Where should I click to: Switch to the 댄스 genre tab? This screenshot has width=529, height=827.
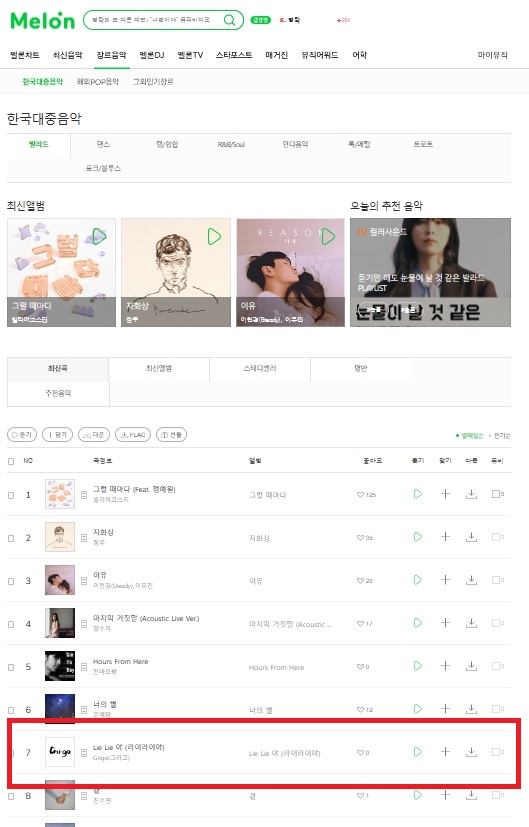tap(103, 144)
